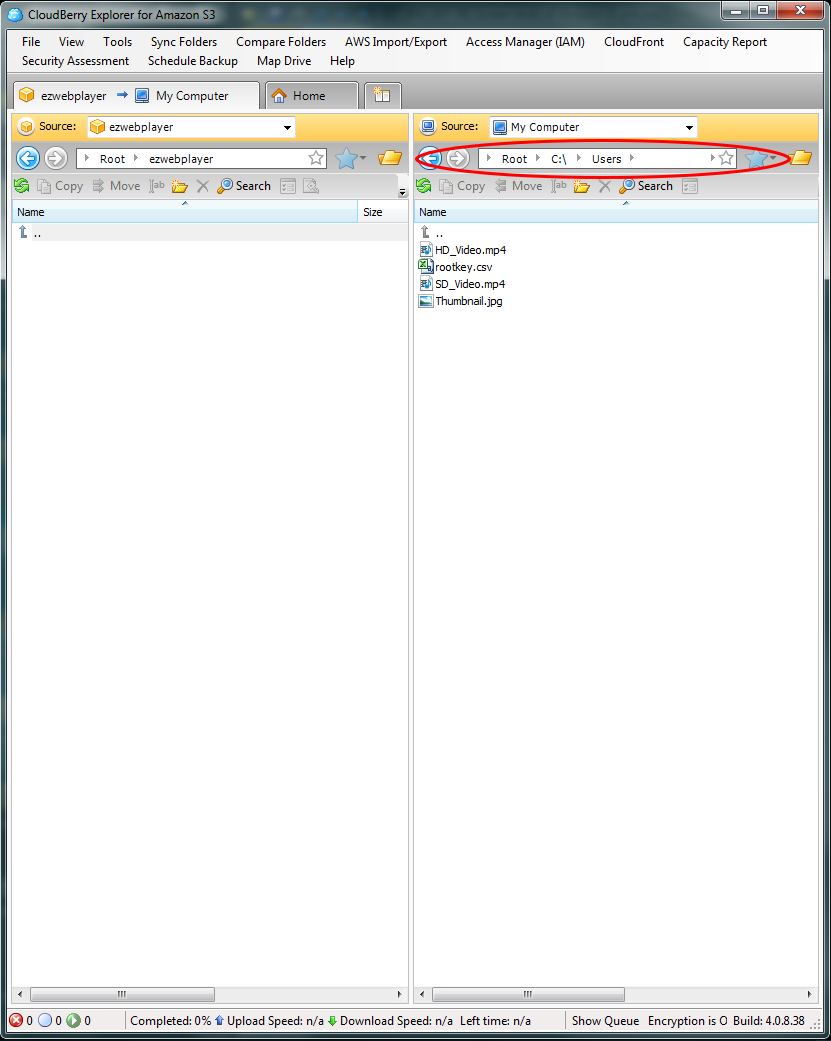This screenshot has width=831, height=1041.
Task: Click delete X icon in right pane toolbar
Action: tap(605, 187)
